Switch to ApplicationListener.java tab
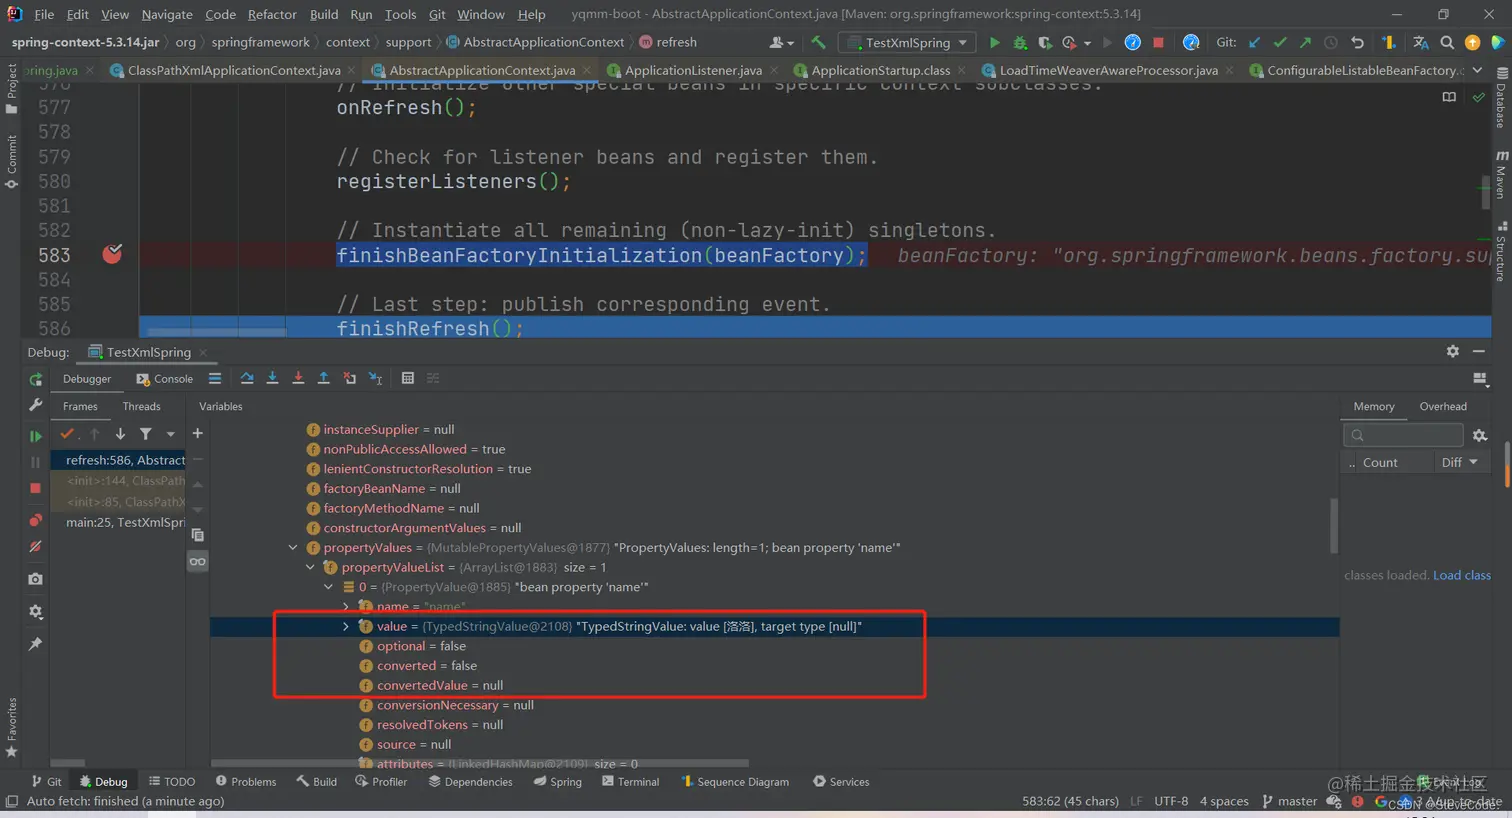Viewport: 1512px width, 818px height. tap(692, 70)
